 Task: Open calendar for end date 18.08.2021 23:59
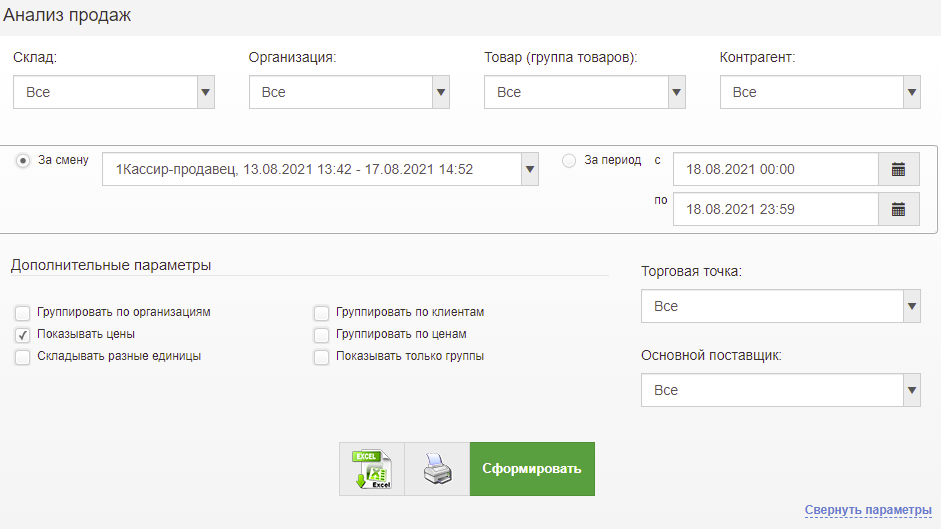tap(898, 209)
